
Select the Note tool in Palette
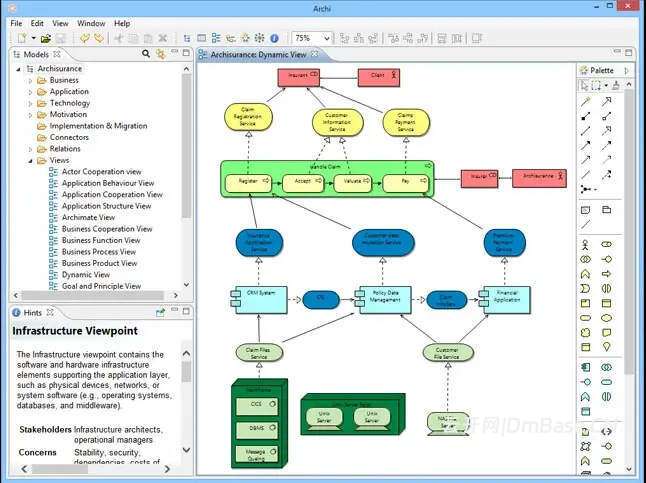click(x=585, y=210)
